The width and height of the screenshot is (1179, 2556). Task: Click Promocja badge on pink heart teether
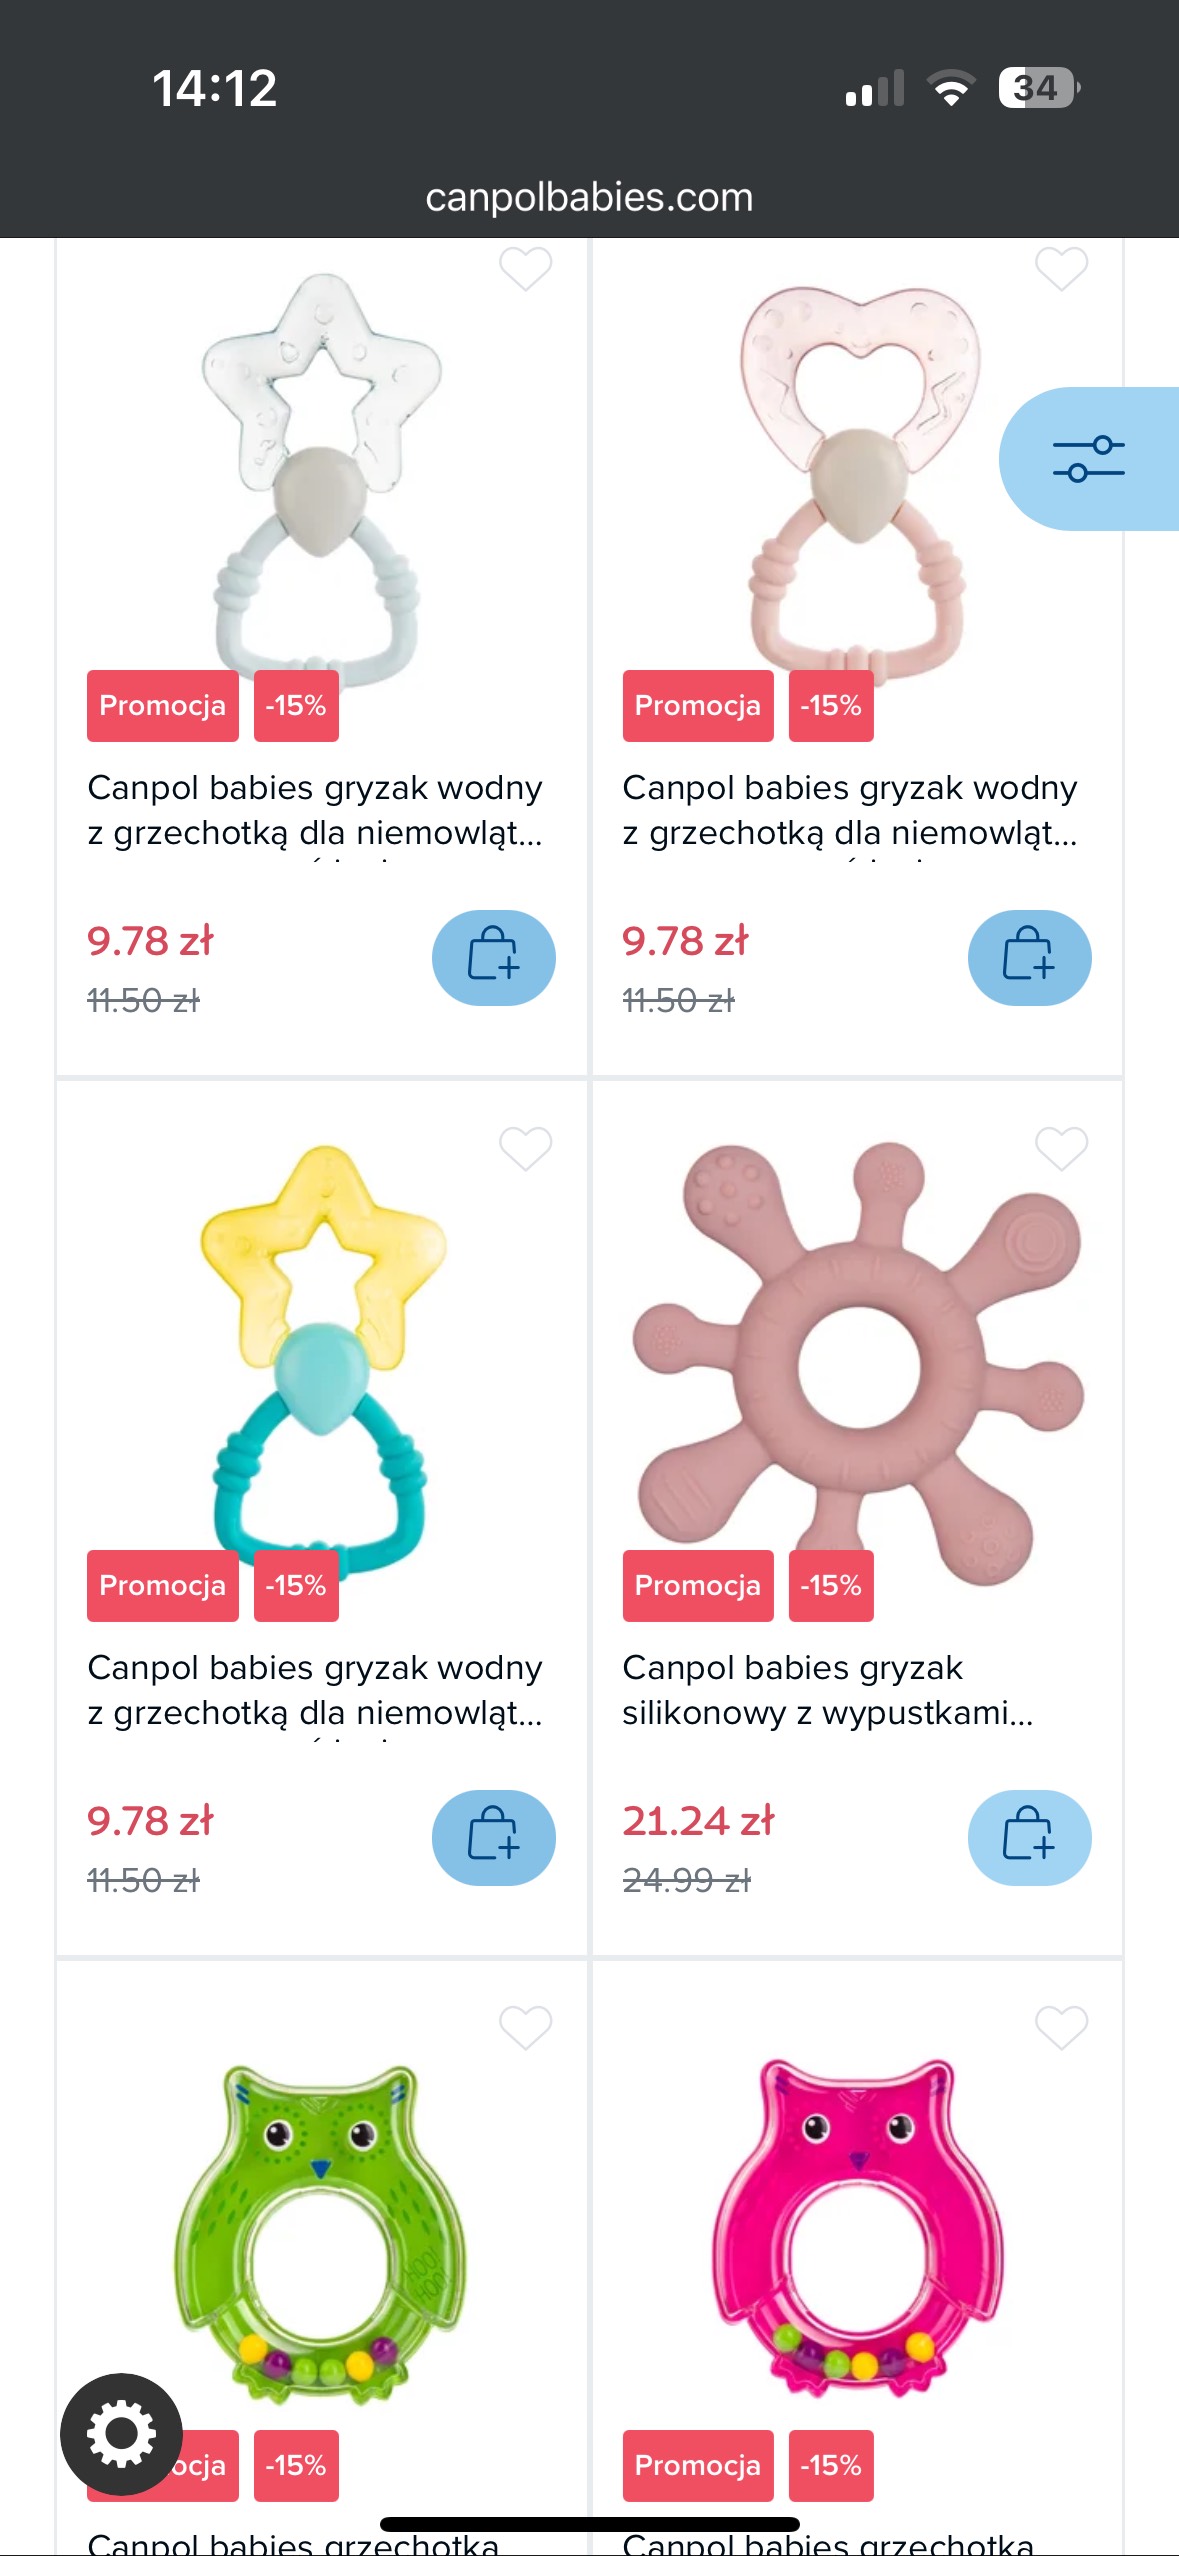pos(697,706)
